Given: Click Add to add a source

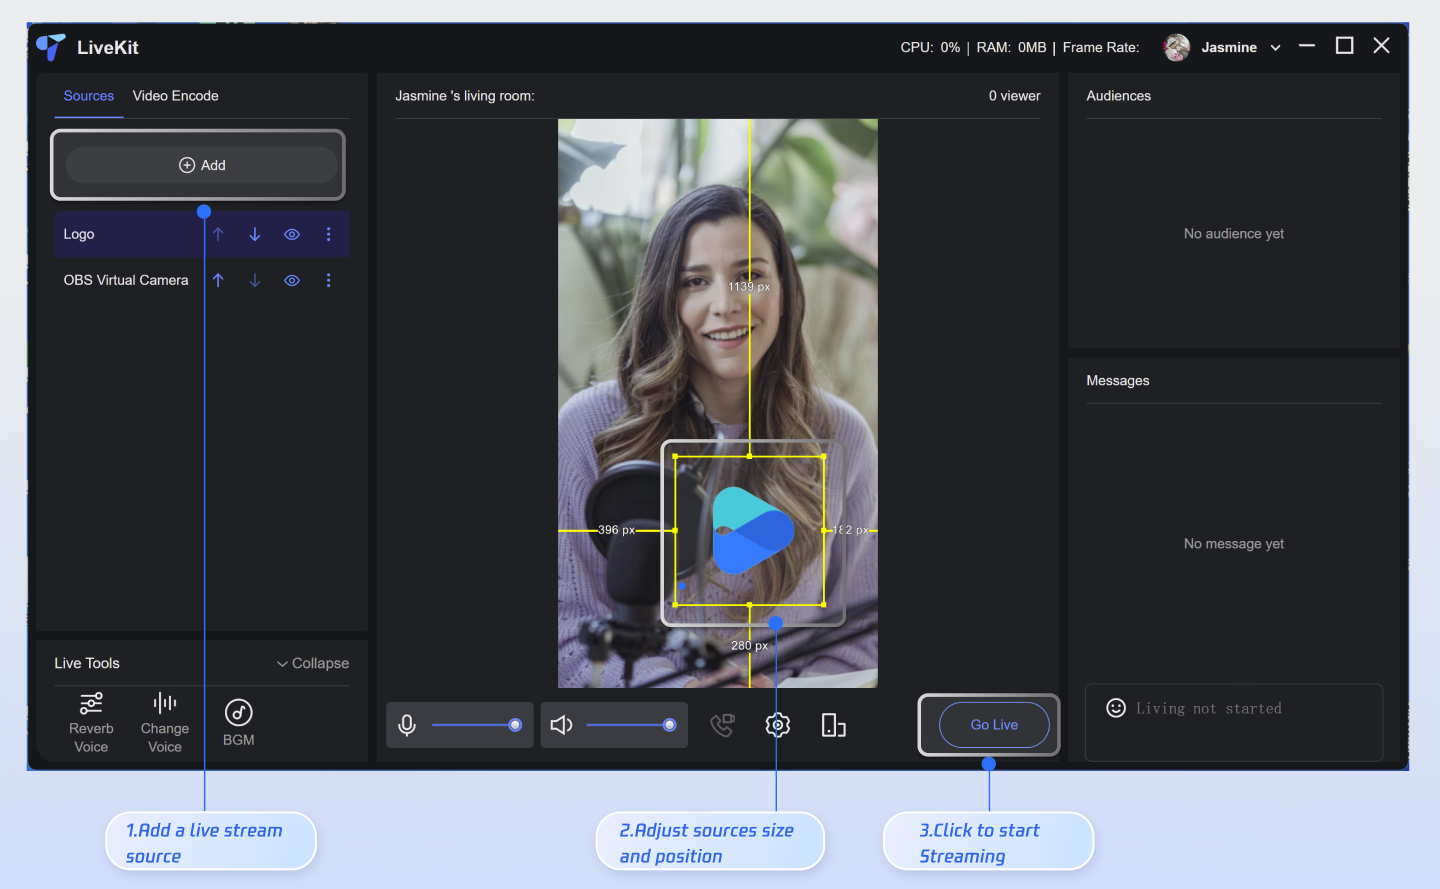Looking at the screenshot, I should pos(202,165).
